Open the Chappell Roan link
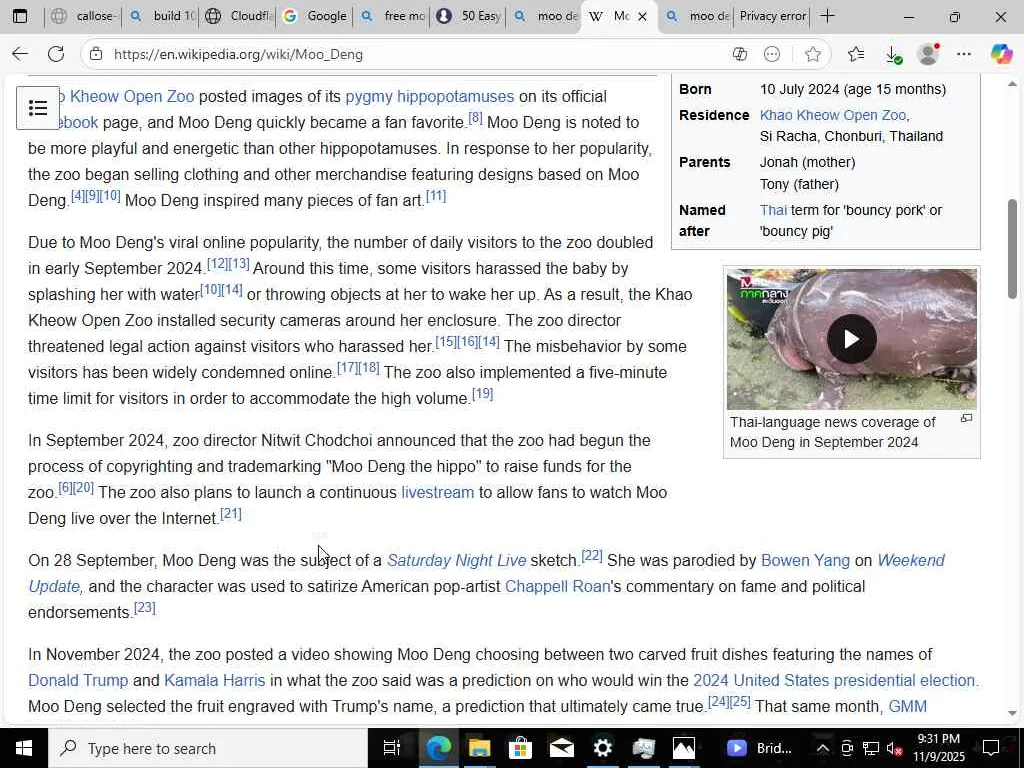 (557, 586)
